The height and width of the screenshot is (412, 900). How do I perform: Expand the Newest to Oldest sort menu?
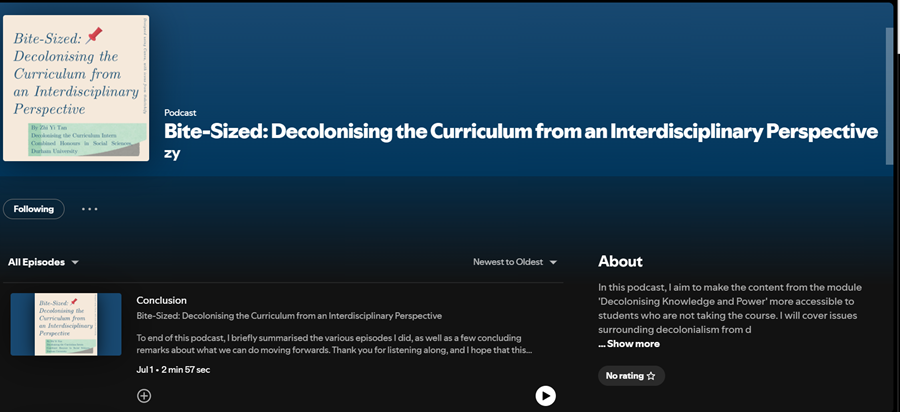click(x=515, y=262)
